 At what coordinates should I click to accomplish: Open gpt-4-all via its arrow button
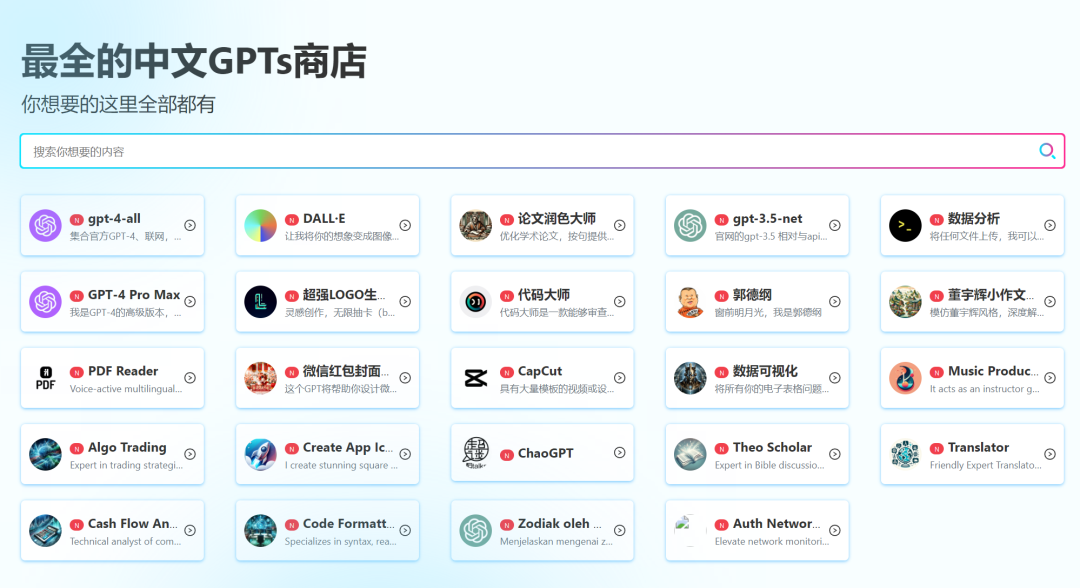click(x=190, y=225)
